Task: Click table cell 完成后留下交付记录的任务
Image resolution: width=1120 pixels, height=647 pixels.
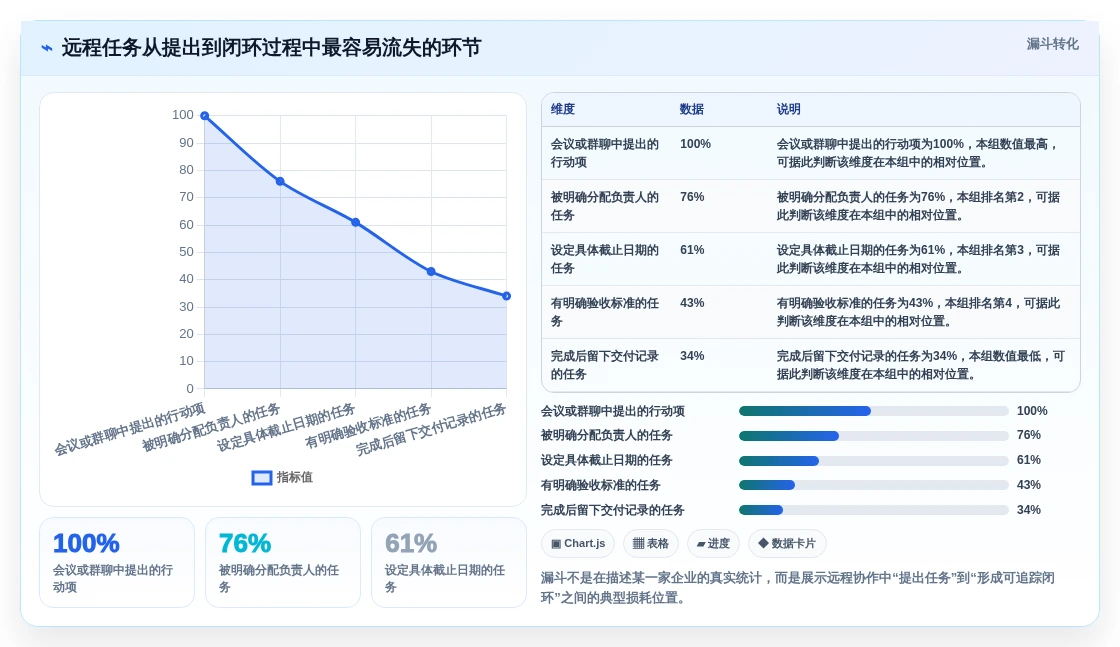Action: (x=605, y=365)
